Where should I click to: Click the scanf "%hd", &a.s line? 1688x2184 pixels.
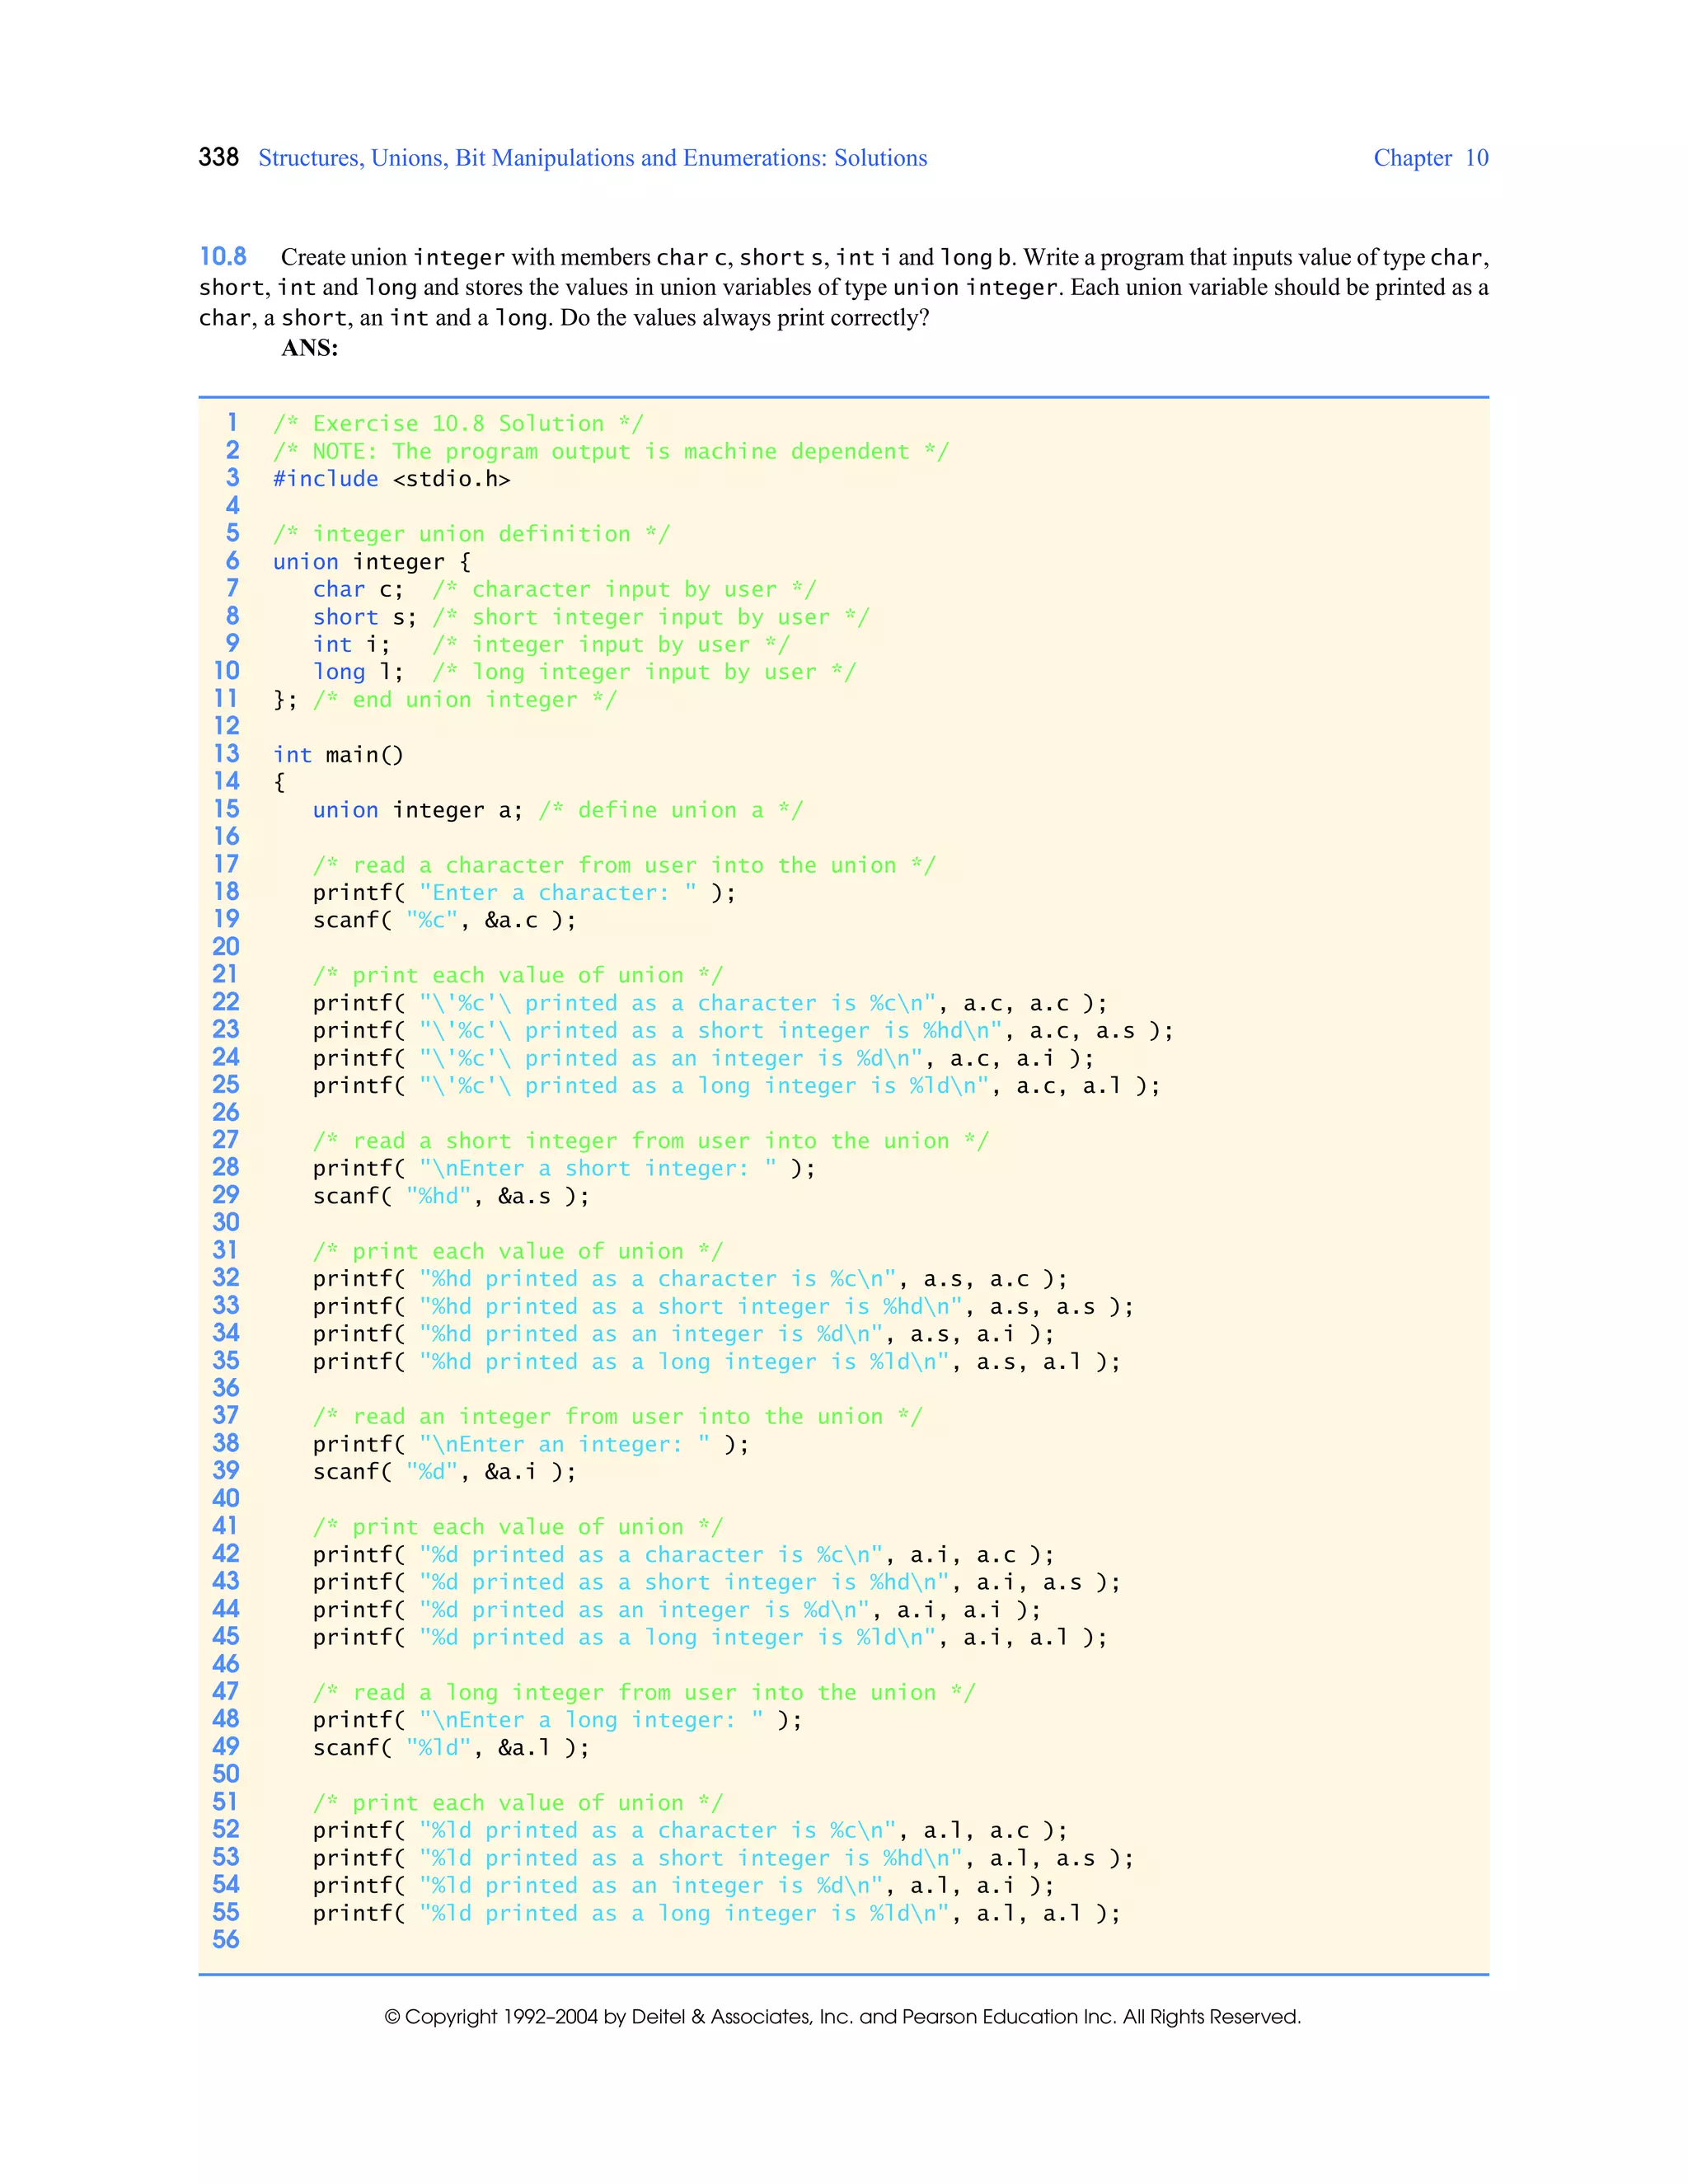click(x=452, y=1196)
